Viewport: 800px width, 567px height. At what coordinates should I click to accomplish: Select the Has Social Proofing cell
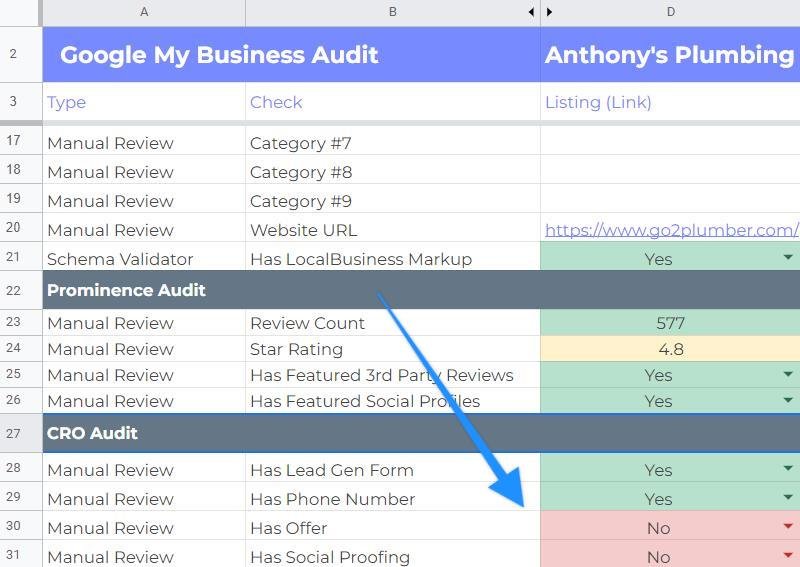(x=393, y=555)
